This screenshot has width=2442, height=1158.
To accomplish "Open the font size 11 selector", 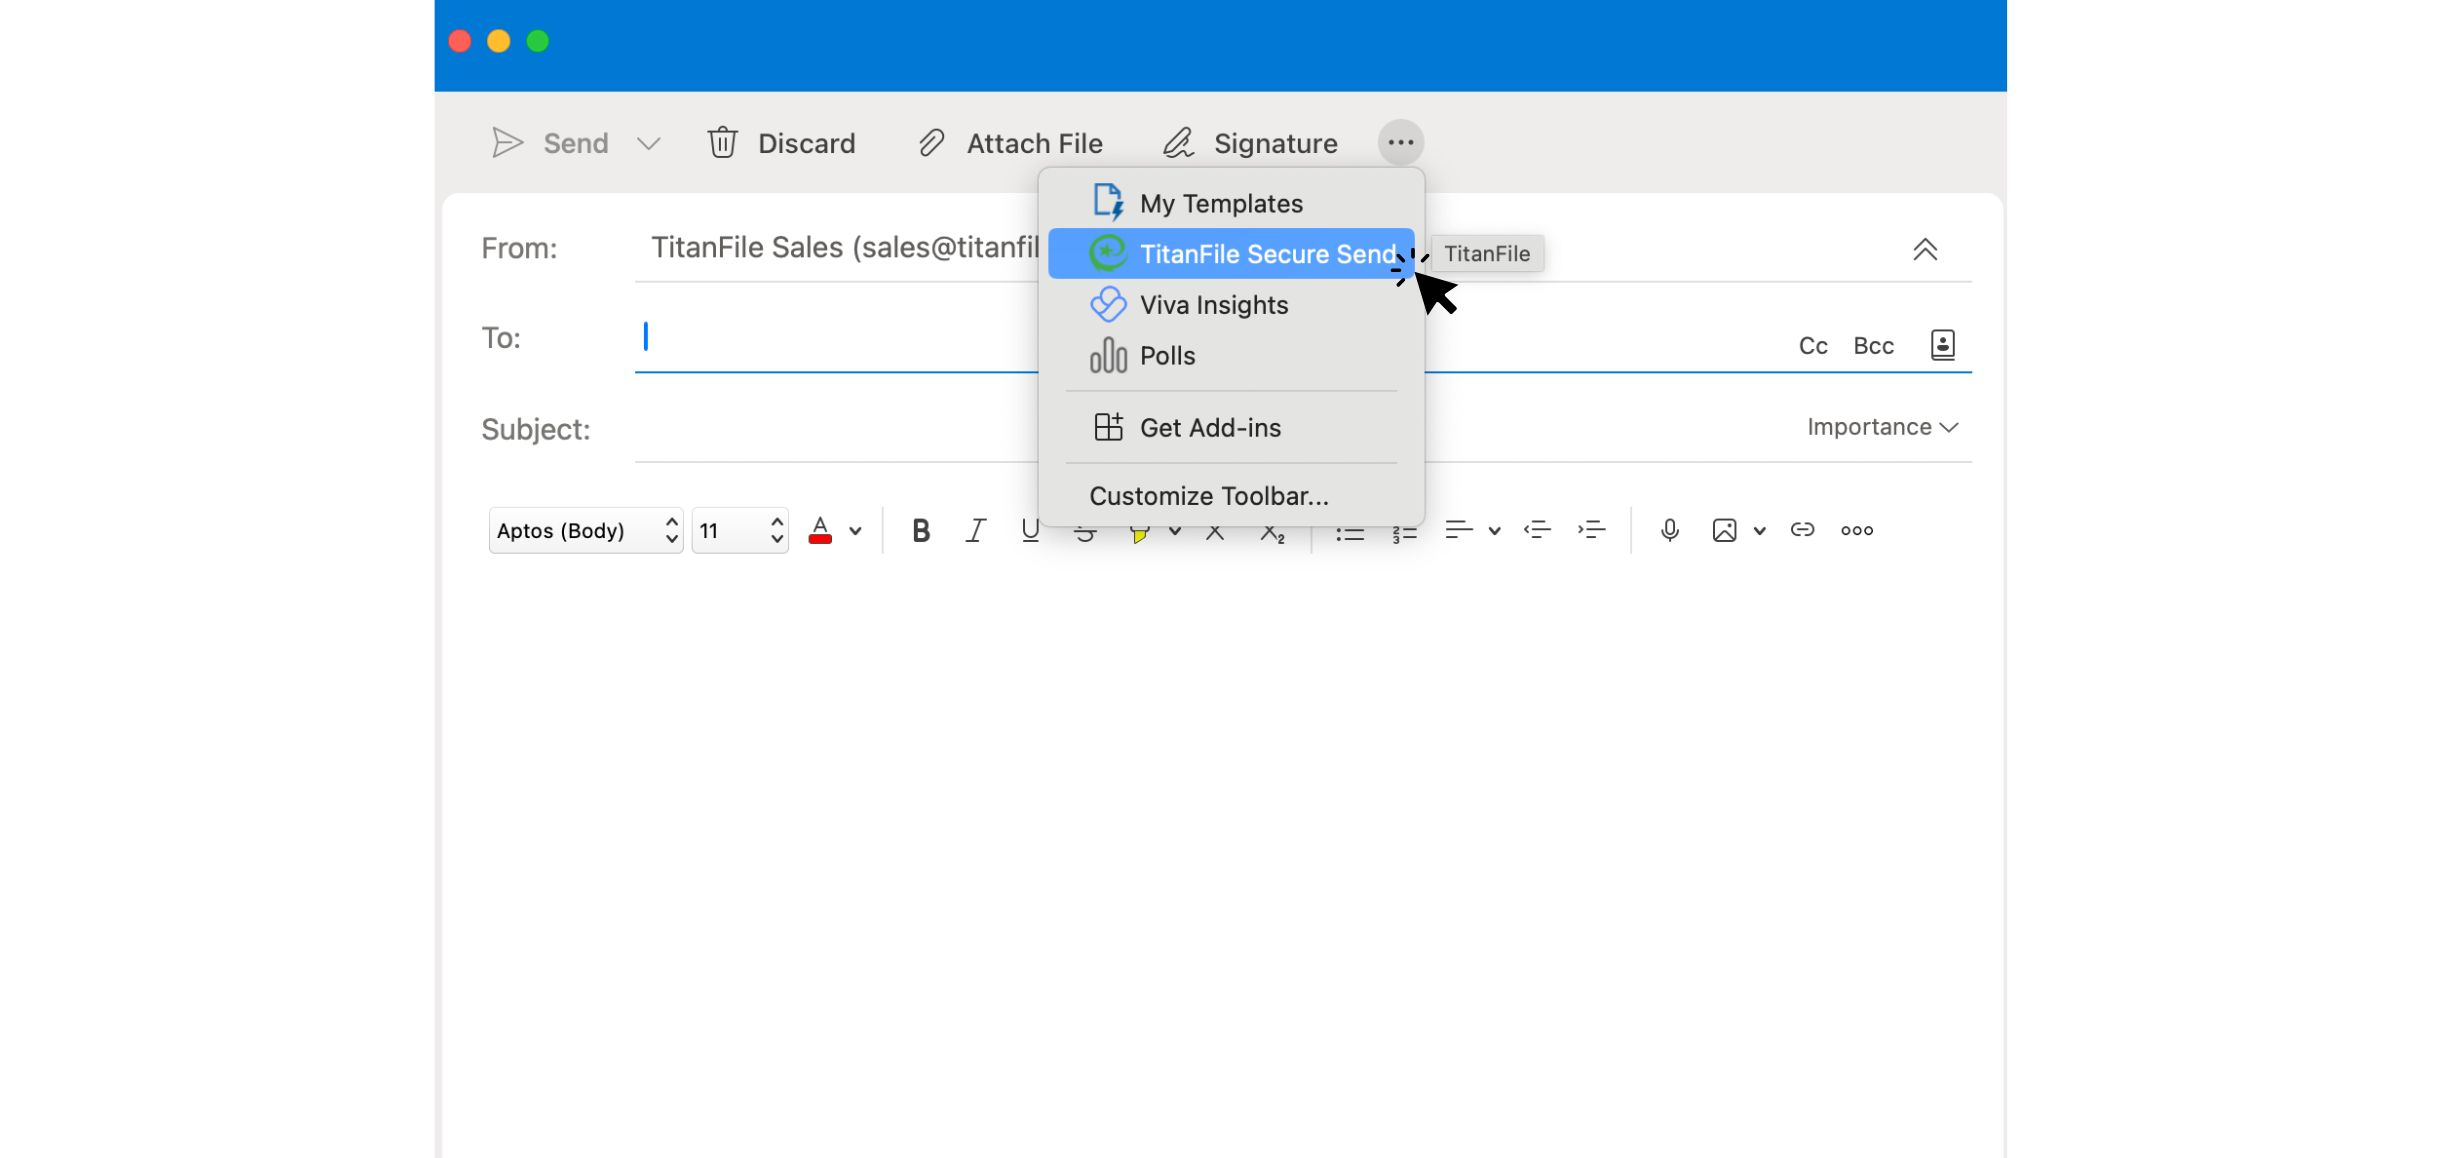I will click(740, 530).
